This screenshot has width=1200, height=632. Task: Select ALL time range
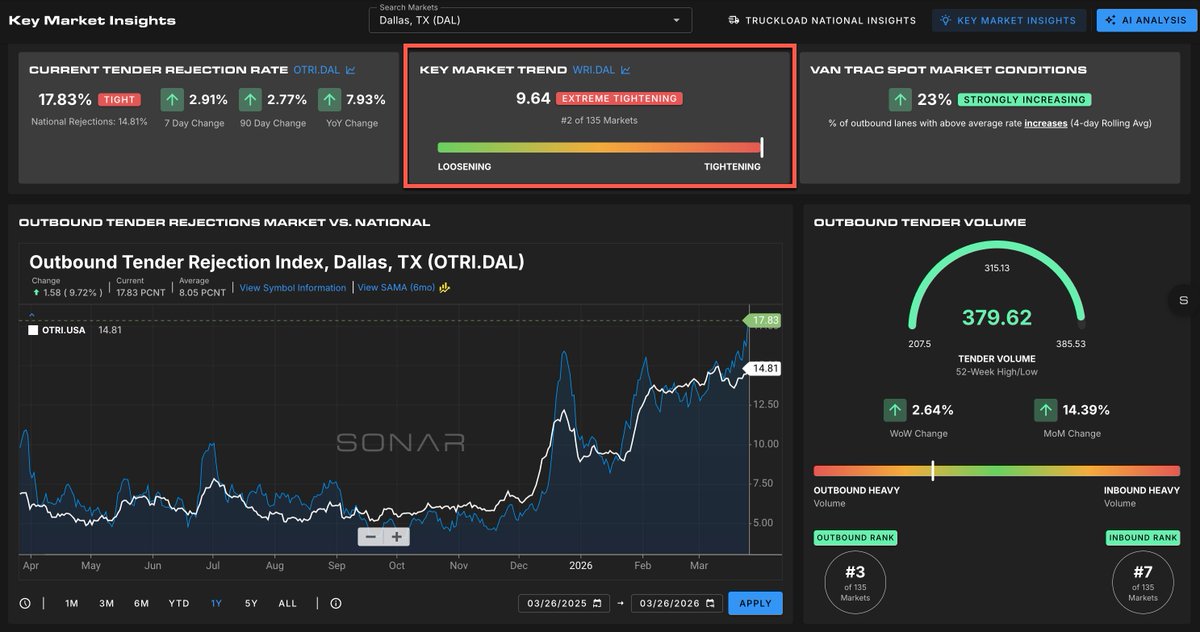click(x=288, y=603)
